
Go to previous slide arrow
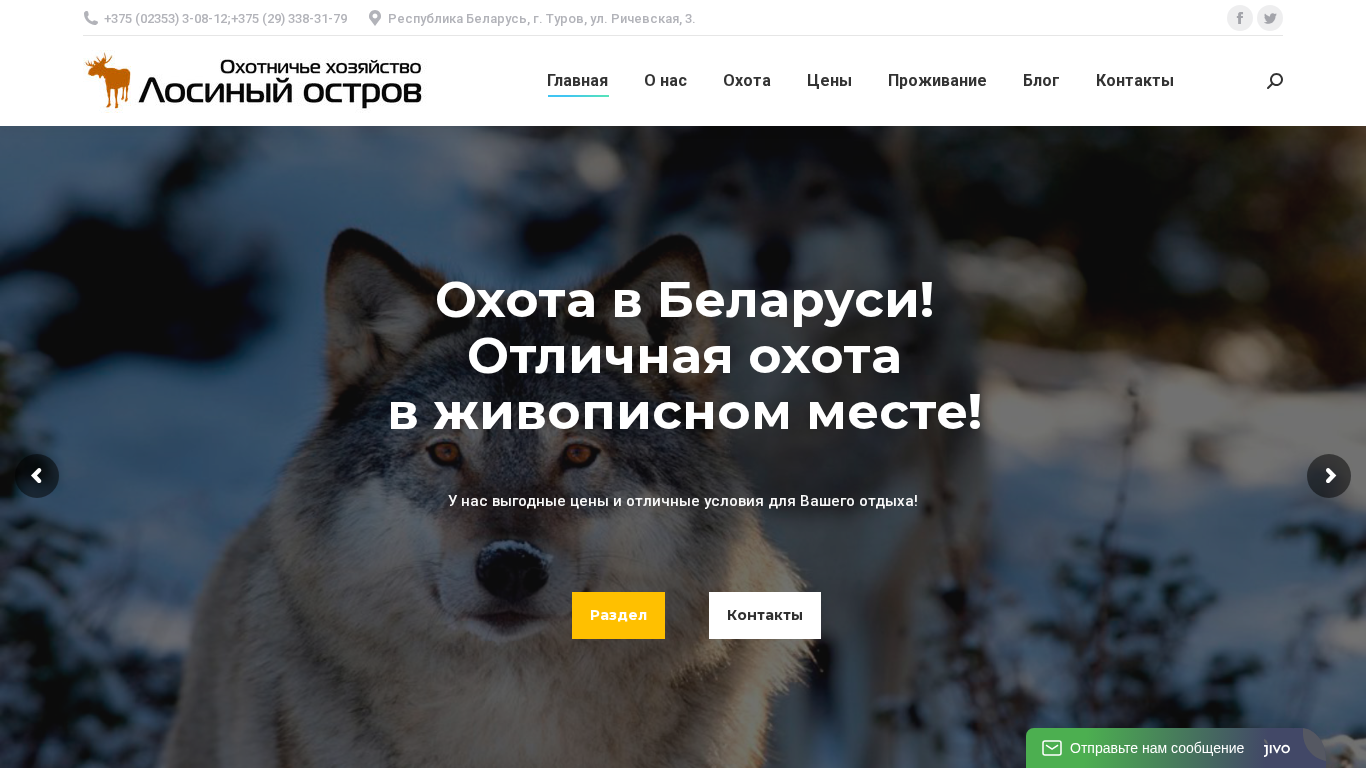(x=37, y=476)
